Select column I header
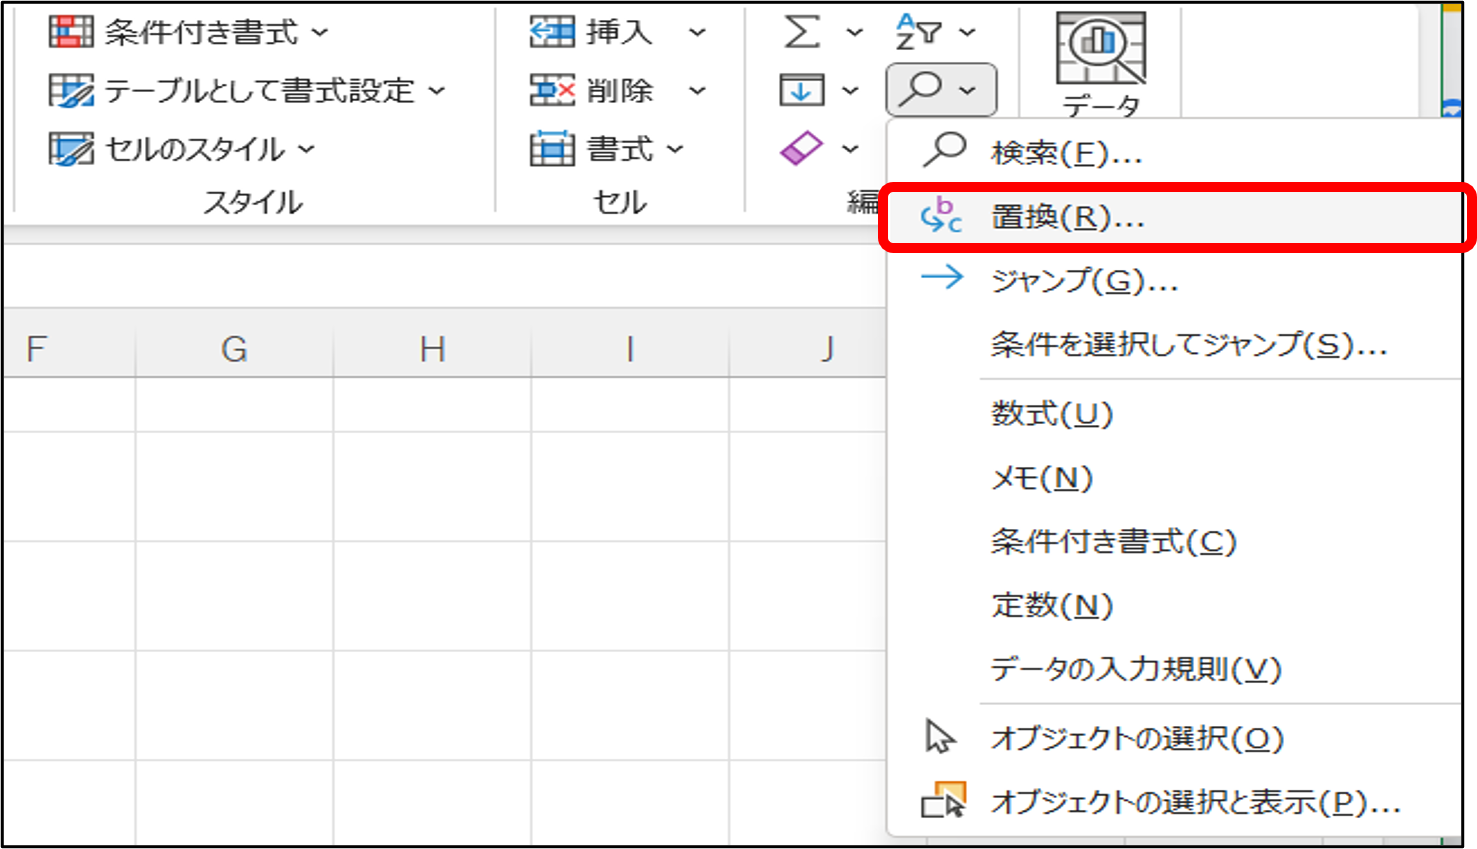The height and width of the screenshot is (849, 1477). coord(630,348)
